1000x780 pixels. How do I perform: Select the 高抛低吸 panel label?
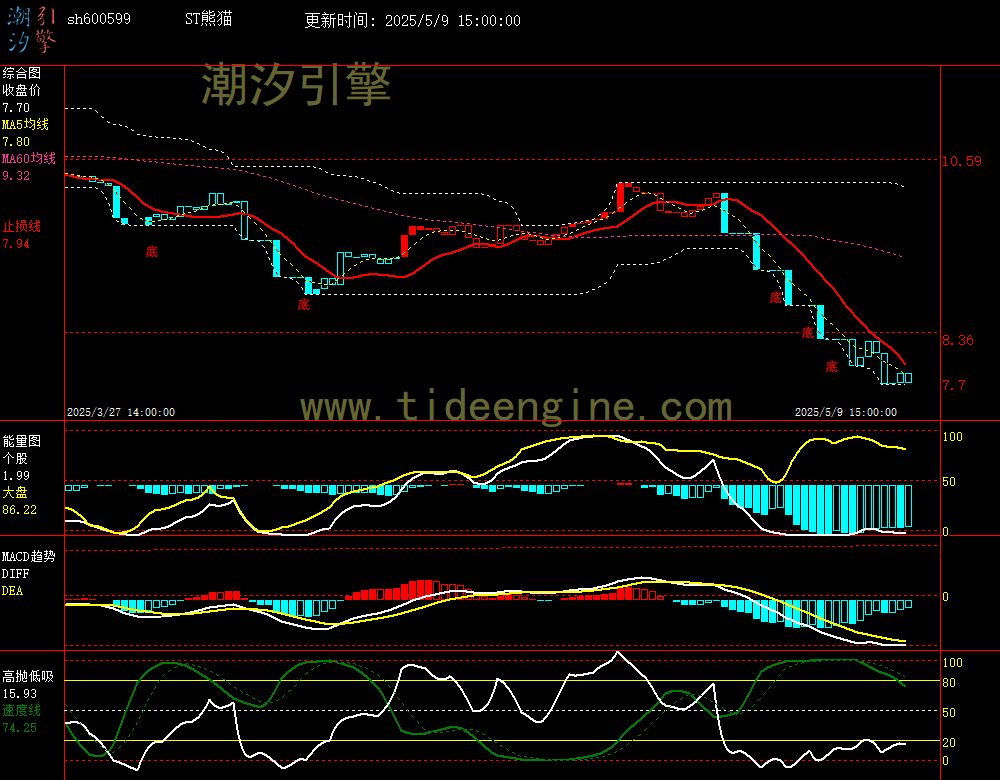pyautogui.click(x=27, y=676)
